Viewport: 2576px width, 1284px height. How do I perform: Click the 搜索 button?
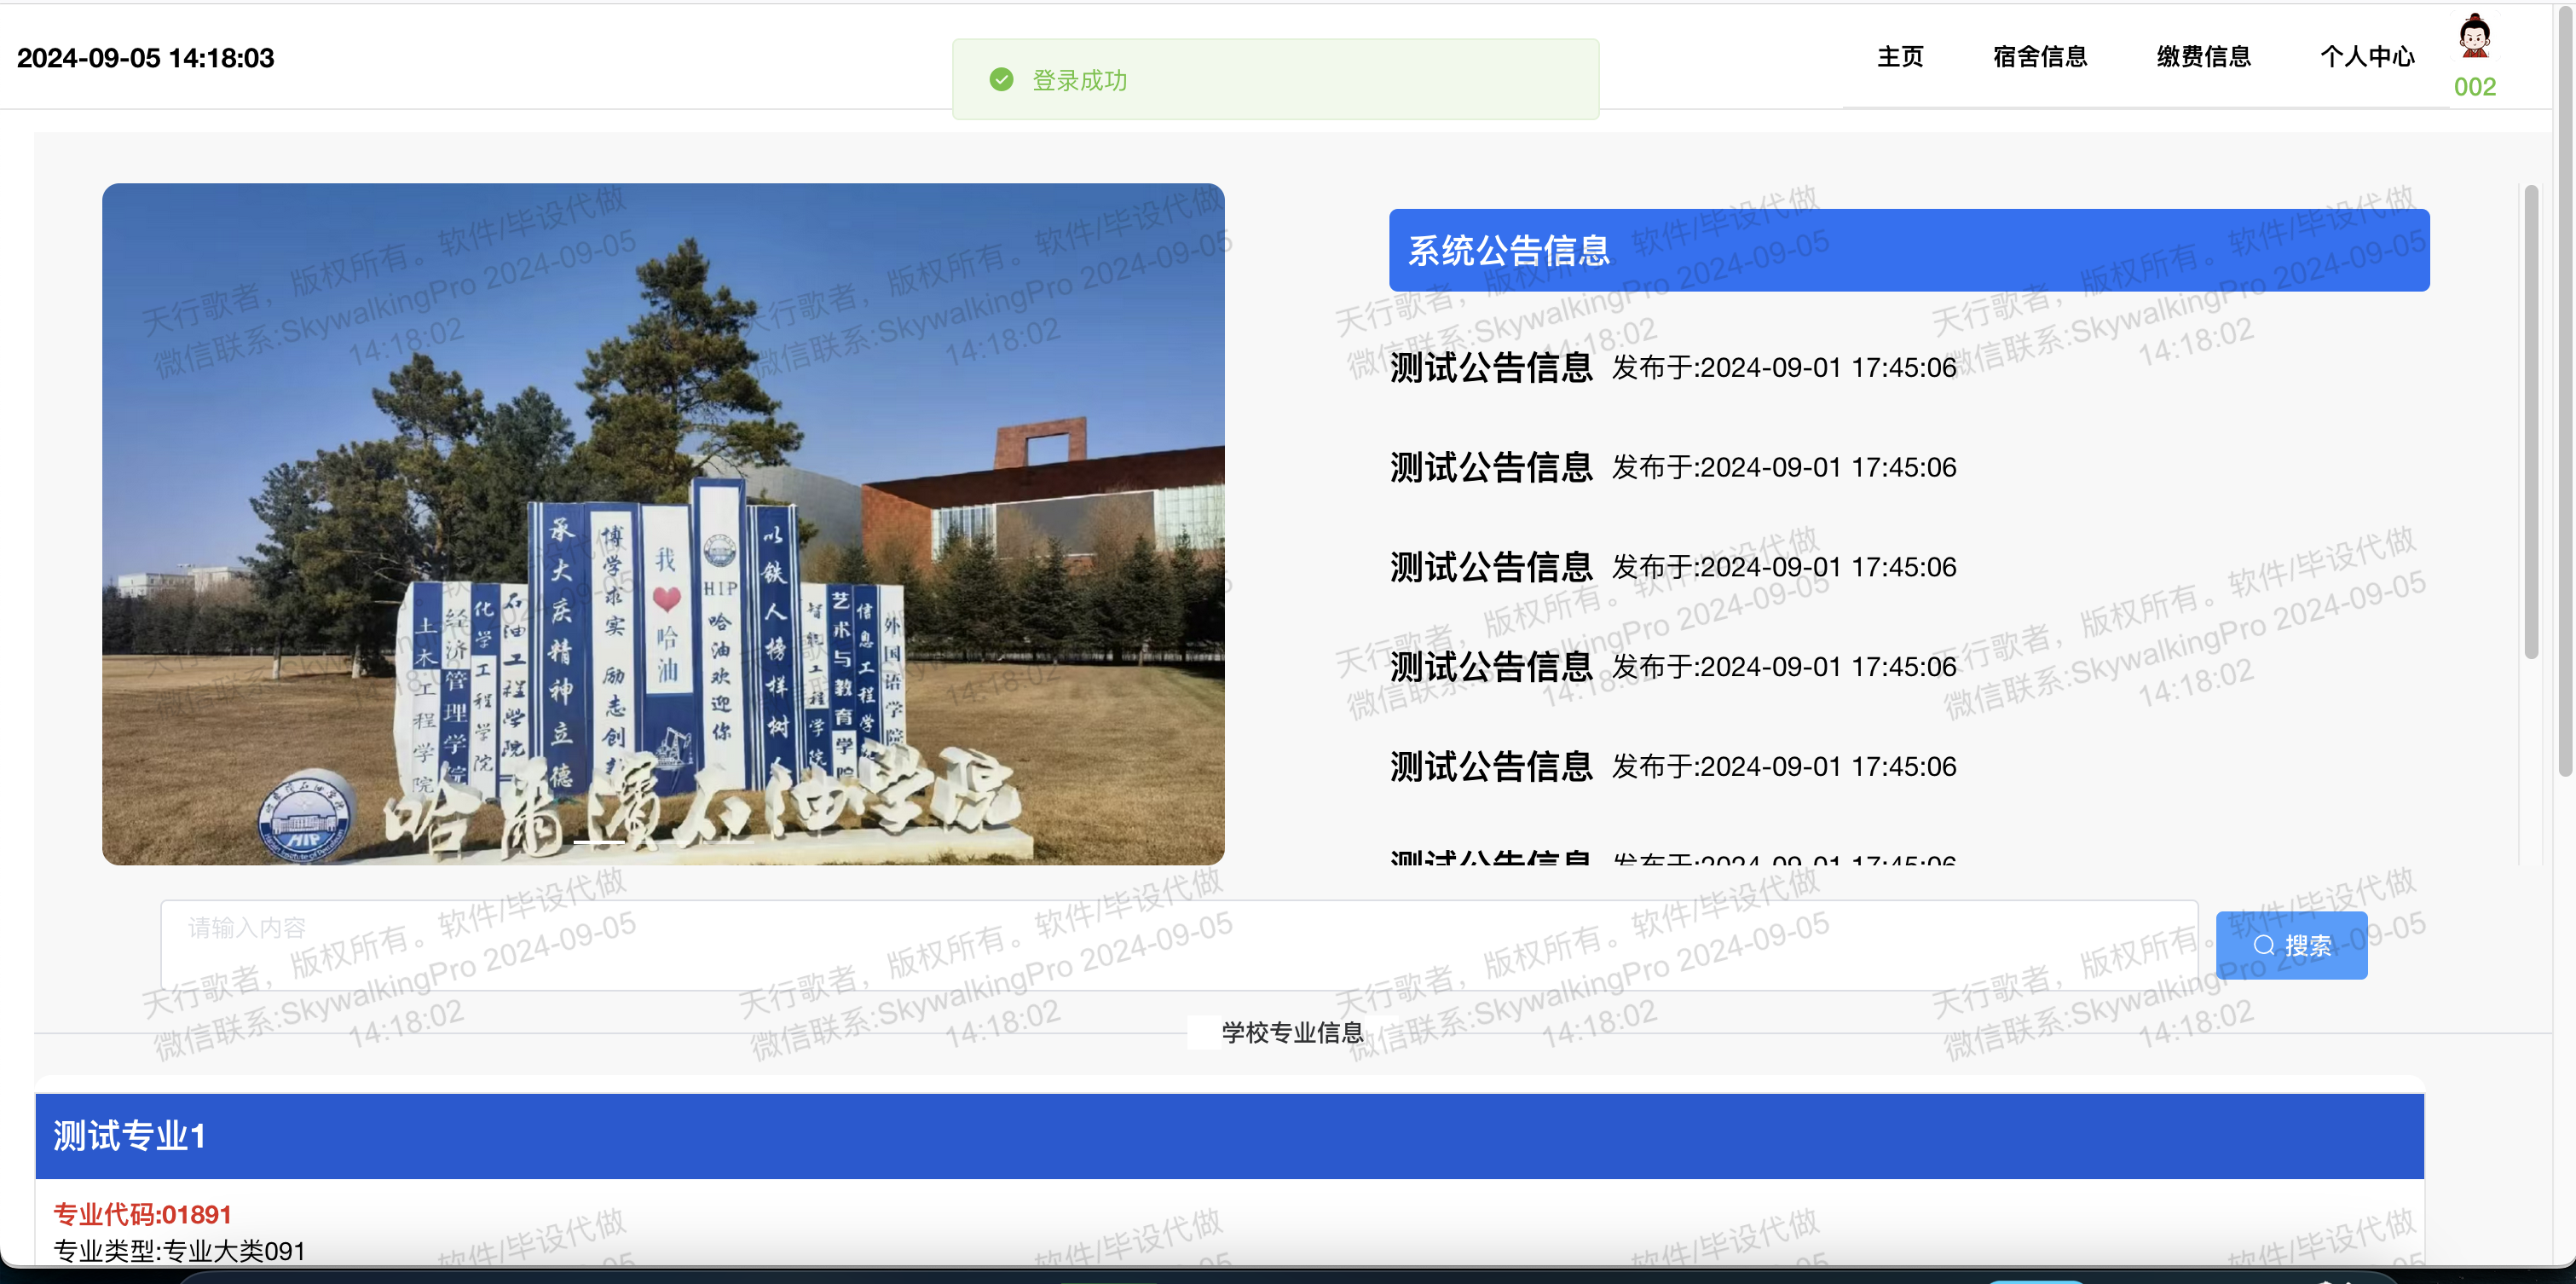pos(2291,945)
